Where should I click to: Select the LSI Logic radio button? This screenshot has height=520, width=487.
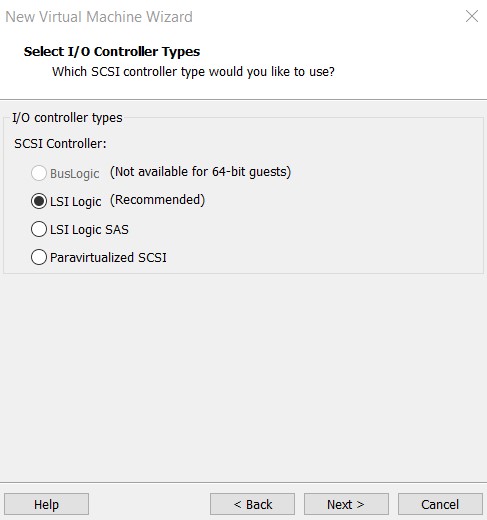(39, 201)
